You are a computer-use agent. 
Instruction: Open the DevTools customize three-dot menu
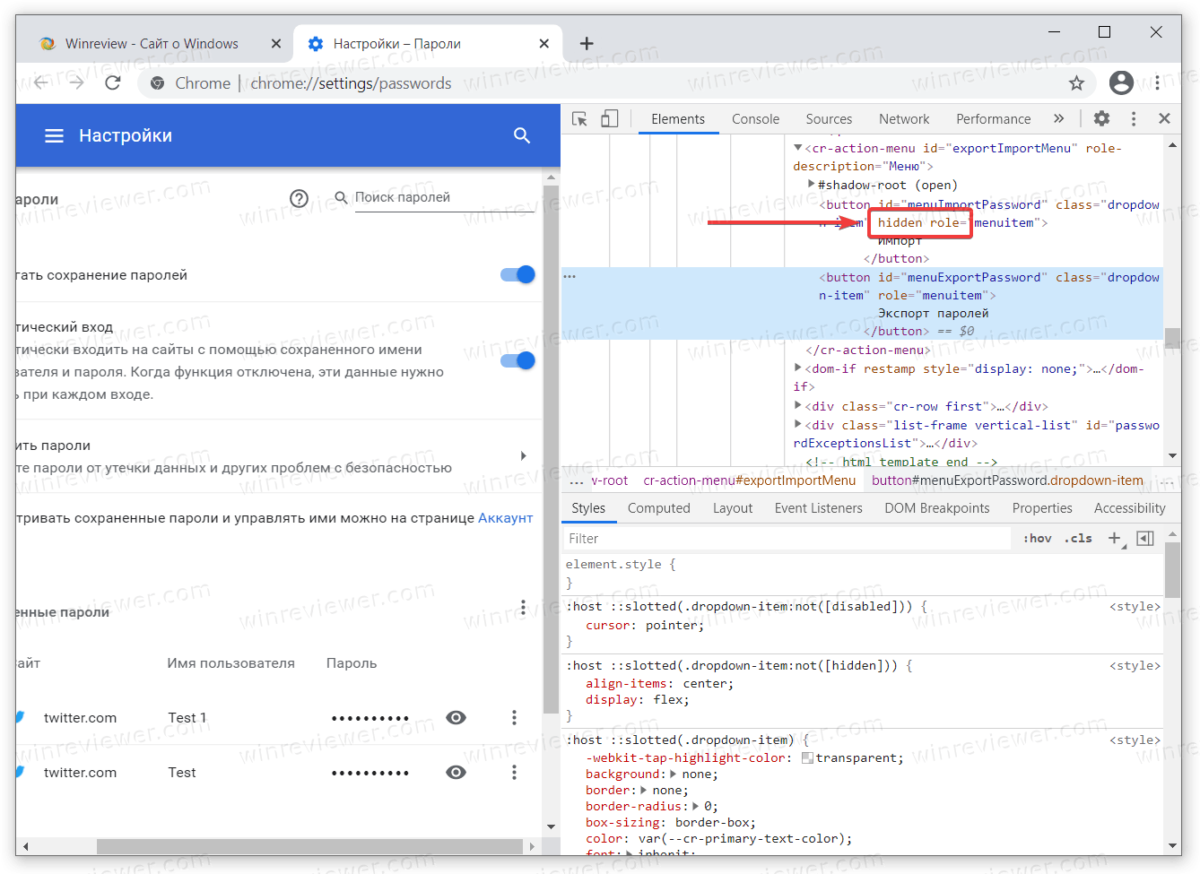[x=1133, y=119]
